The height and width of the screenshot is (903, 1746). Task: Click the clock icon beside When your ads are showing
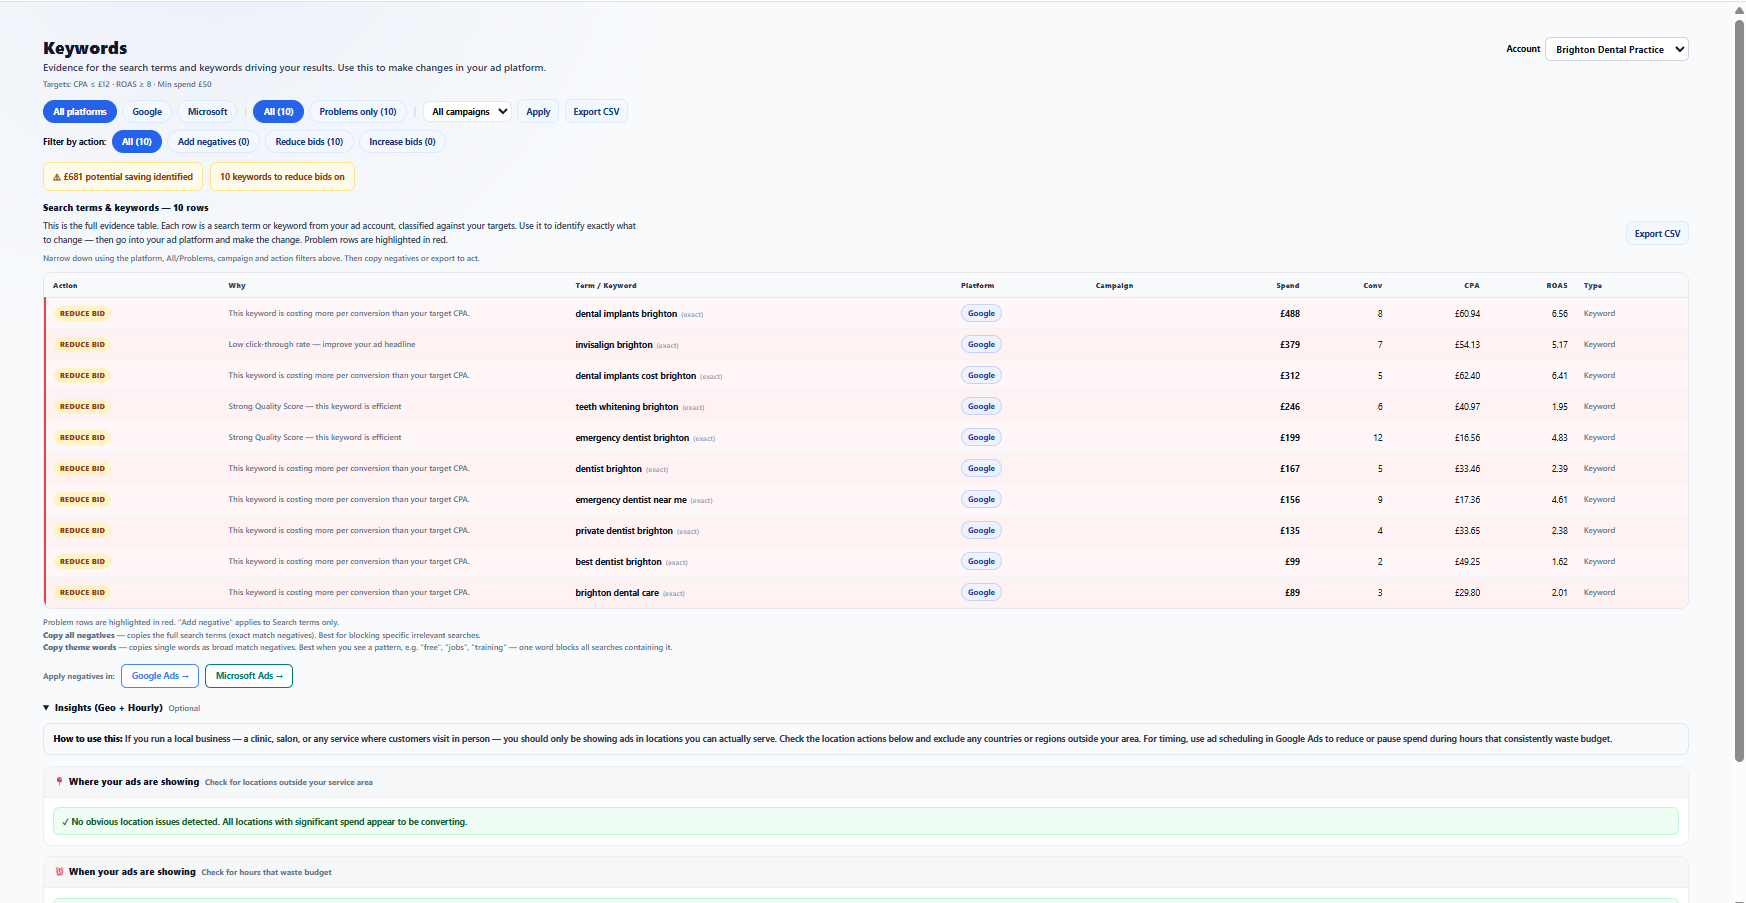coord(59,872)
